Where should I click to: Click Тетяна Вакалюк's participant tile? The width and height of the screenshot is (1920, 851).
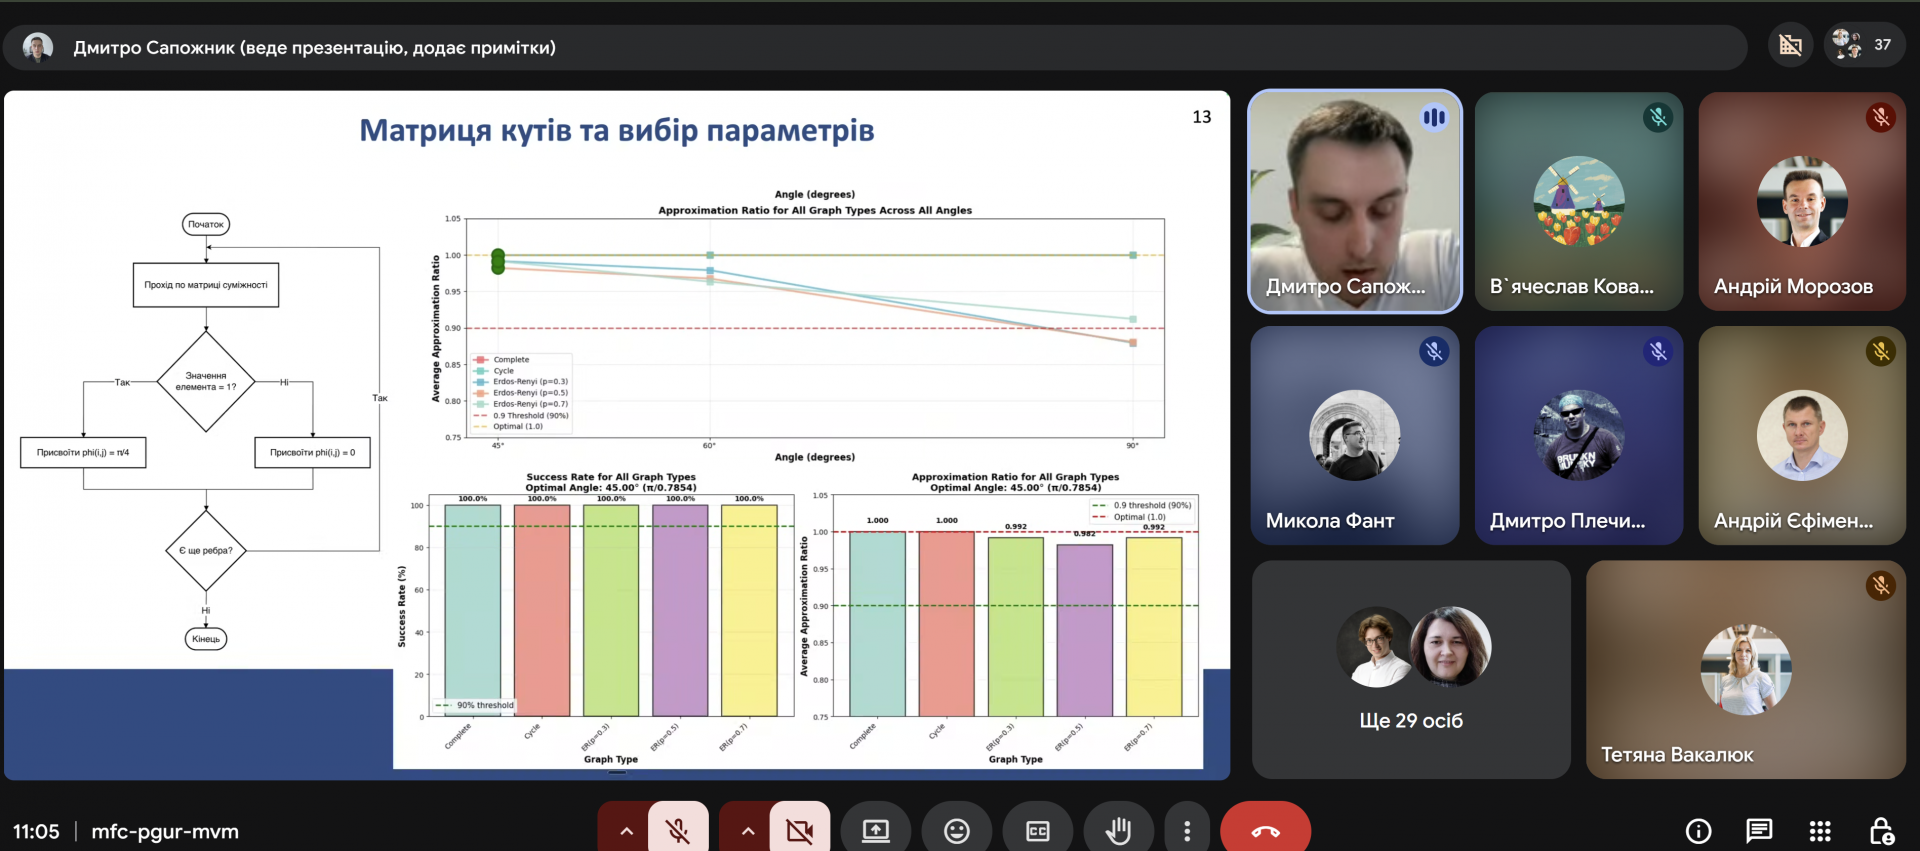tap(1745, 669)
